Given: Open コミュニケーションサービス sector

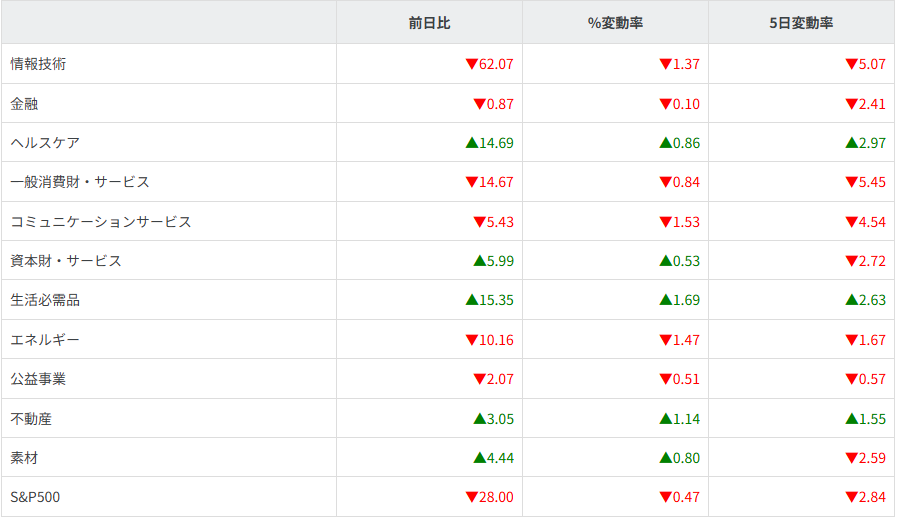Looking at the screenshot, I should click(100, 222).
